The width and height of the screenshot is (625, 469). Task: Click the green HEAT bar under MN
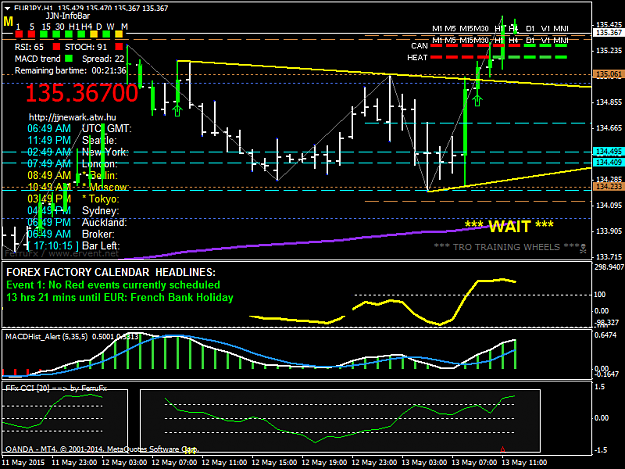560,57
